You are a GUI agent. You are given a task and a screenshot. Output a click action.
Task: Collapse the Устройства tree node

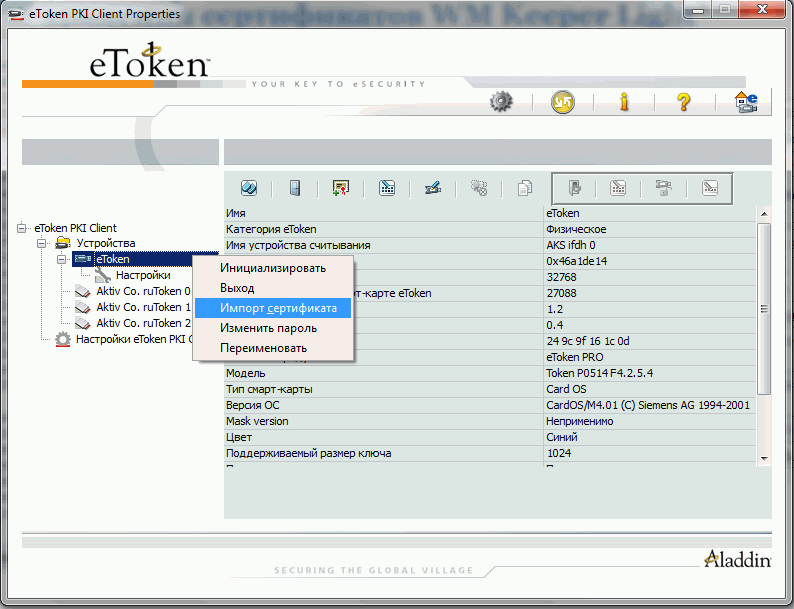(42, 243)
